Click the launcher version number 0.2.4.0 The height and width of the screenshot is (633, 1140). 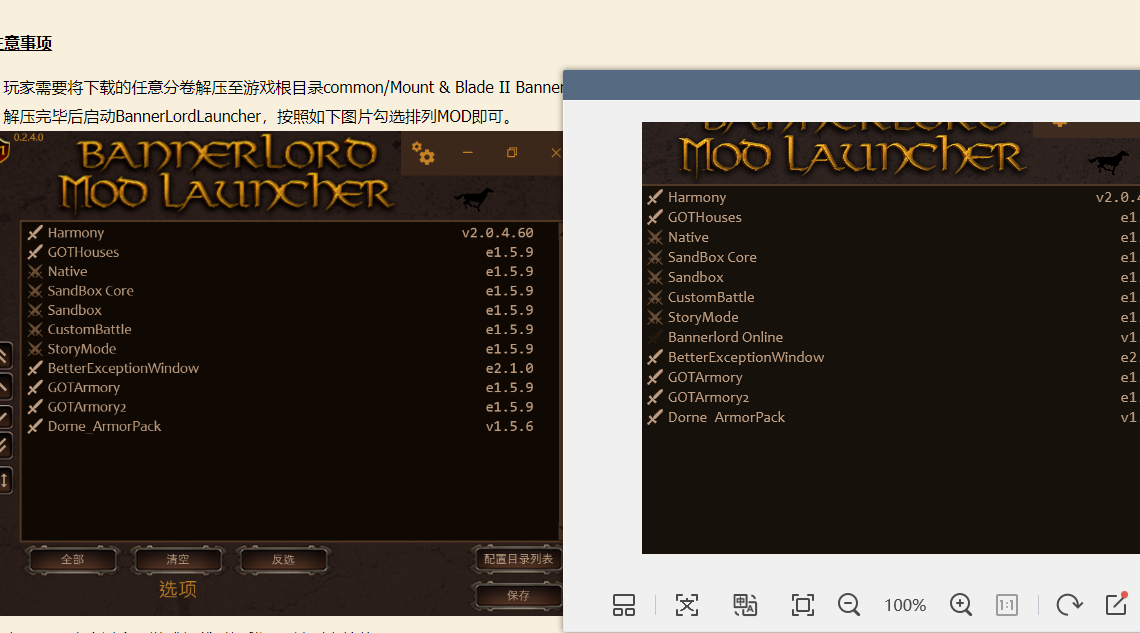[28, 137]
